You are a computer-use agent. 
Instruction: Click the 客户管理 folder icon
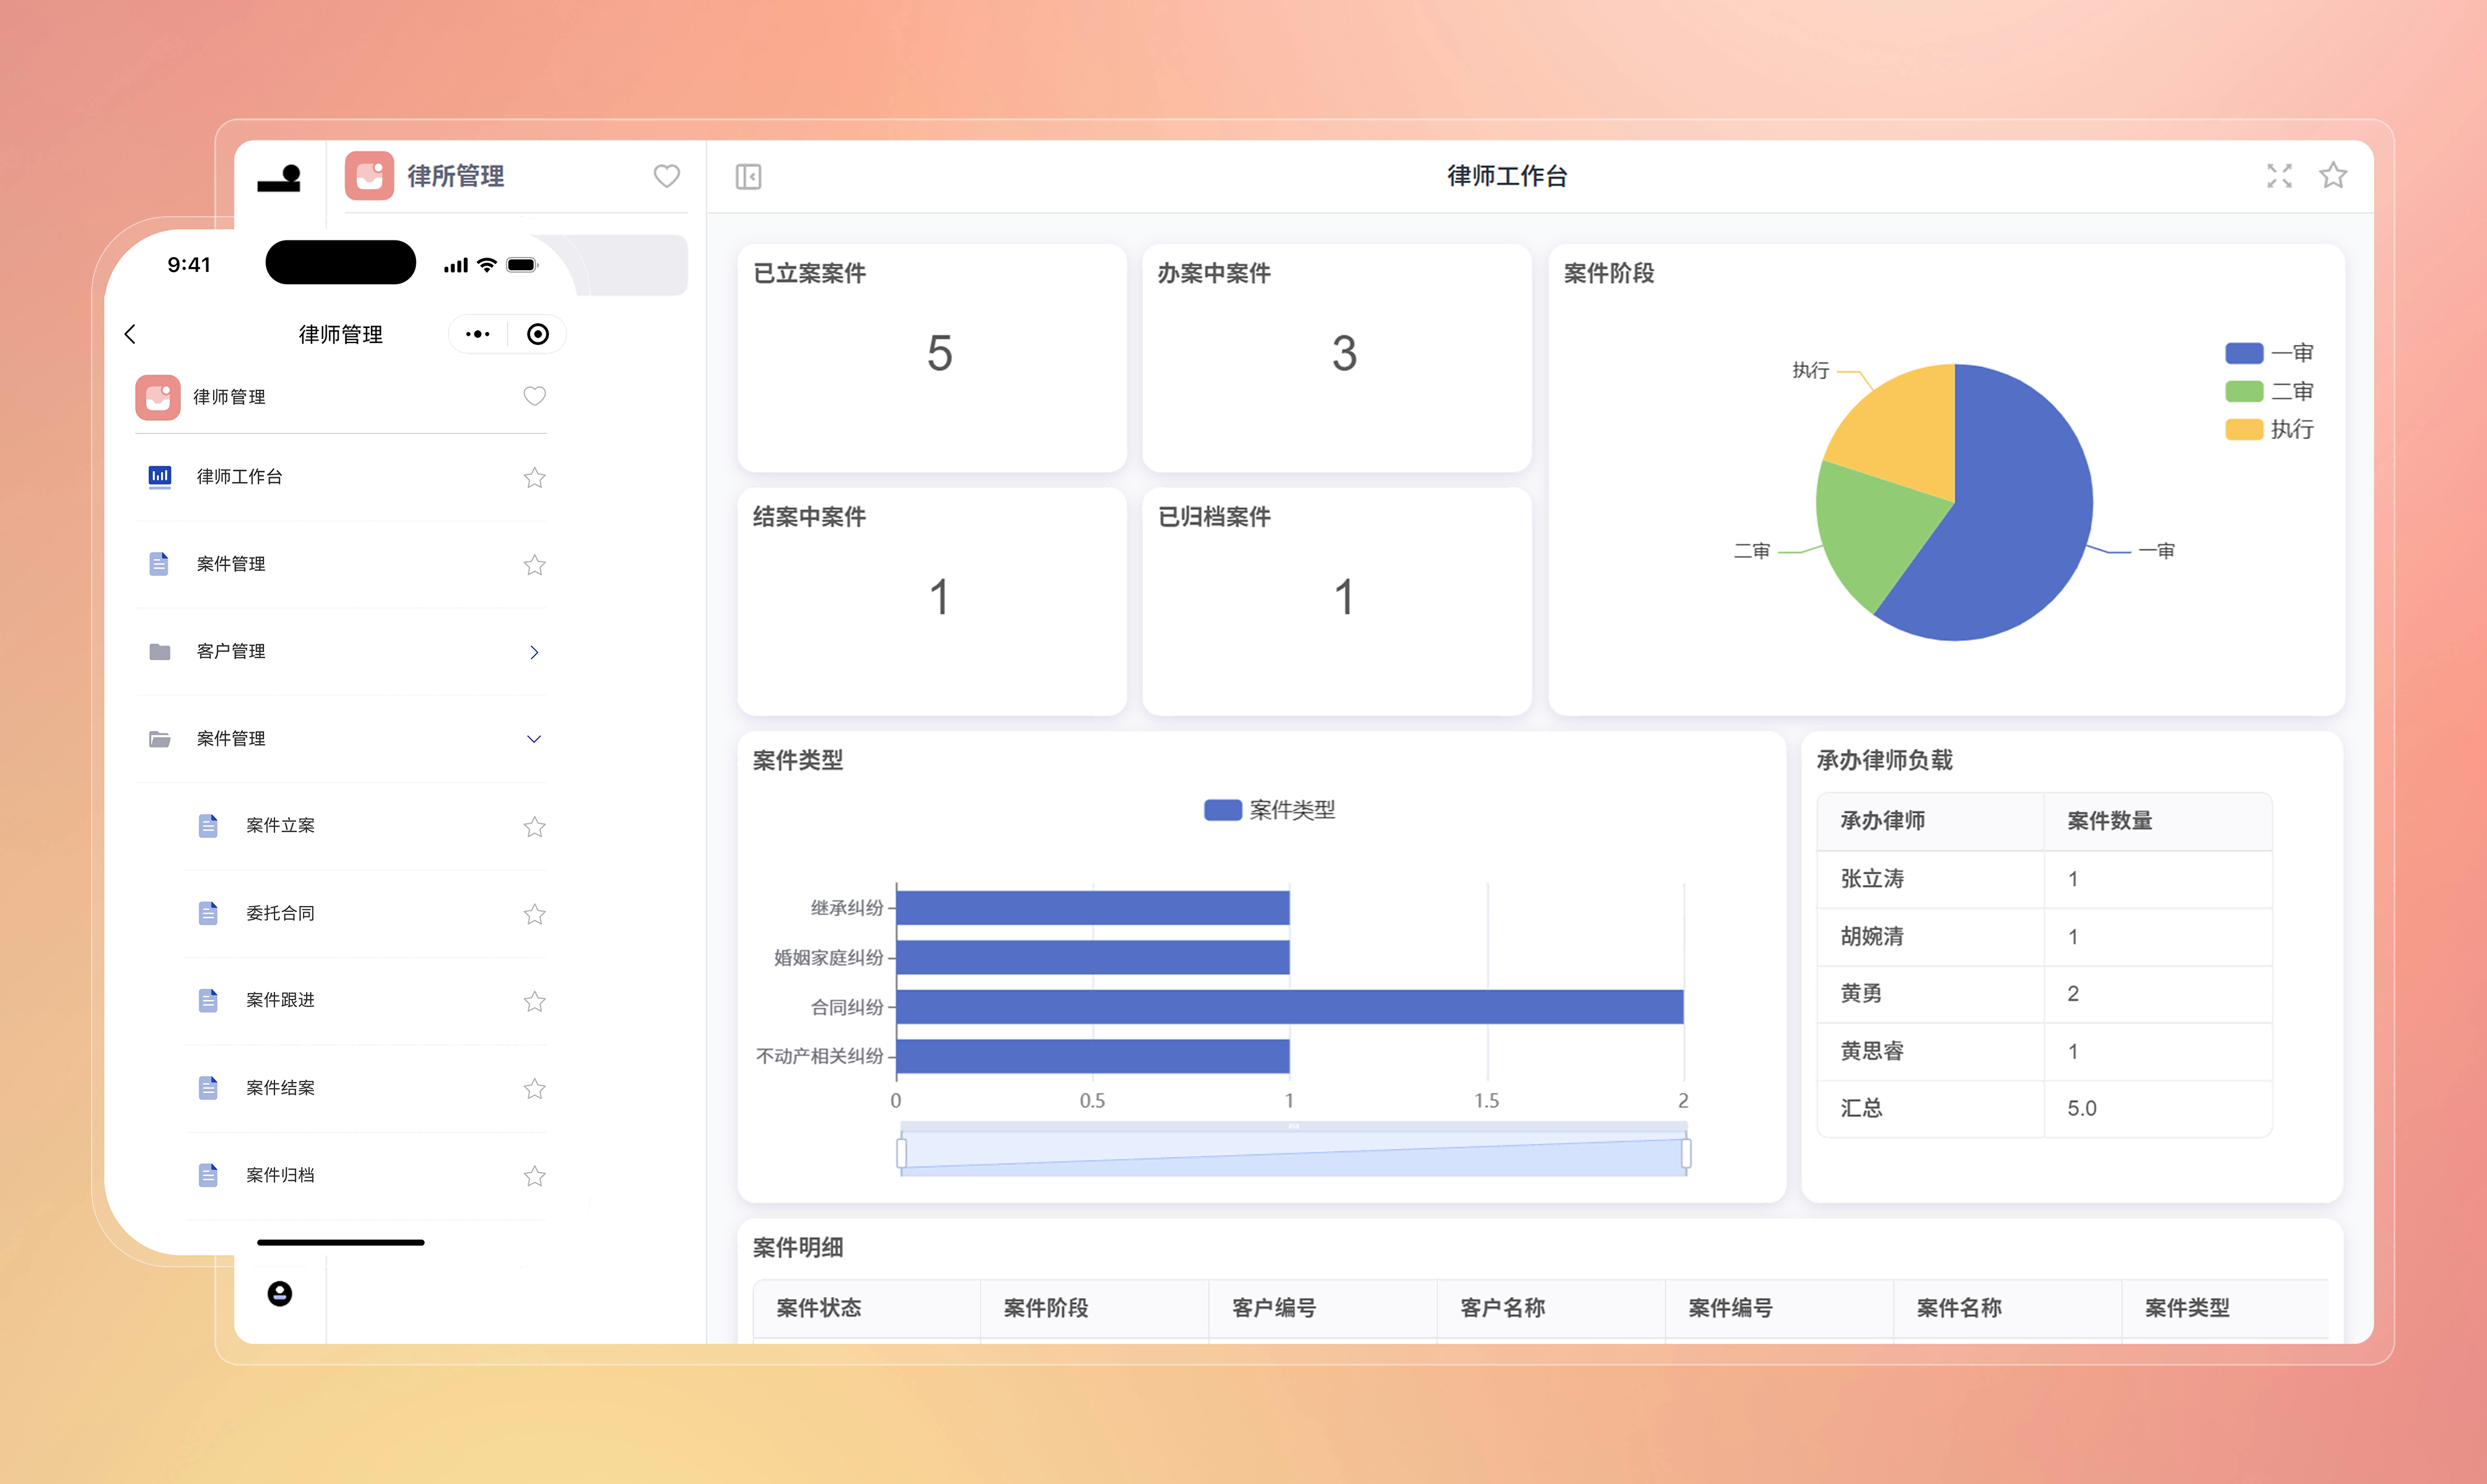tap(159, 651)
